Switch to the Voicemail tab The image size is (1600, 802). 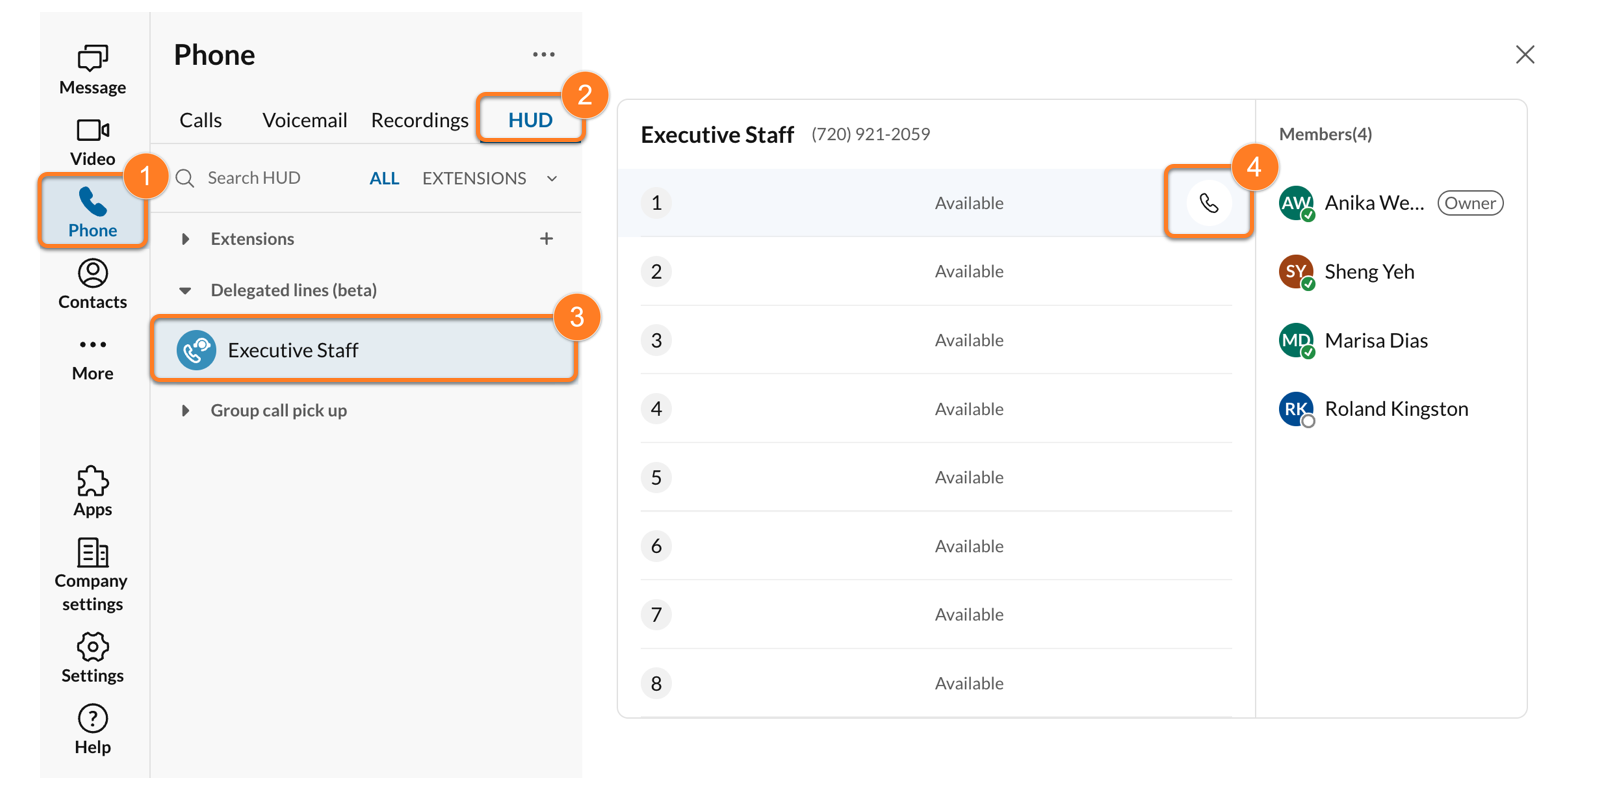click(304, 120)
